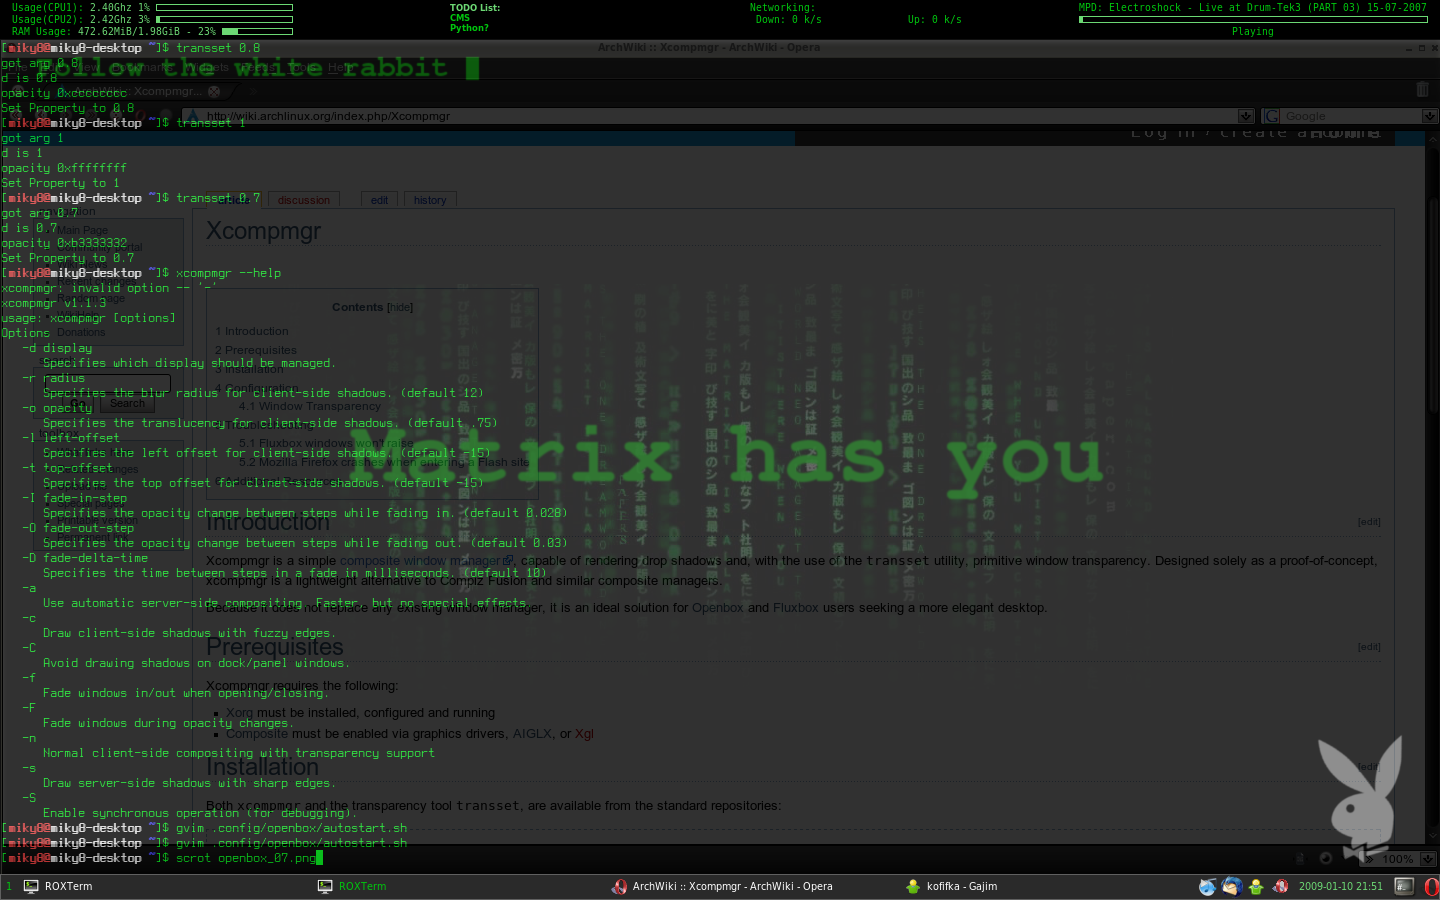
Task: Switch to the ArchWiki Opera taskbar entry
Action: pyautogui.click(x=750, y=886)
